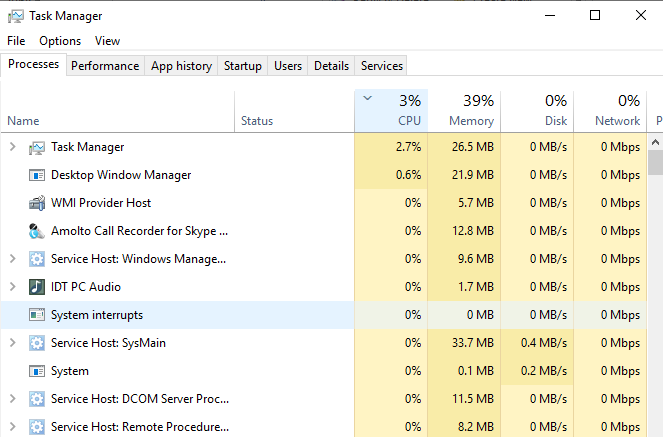Click the 0.2 MB/s disk value for System
The height and width of the screenshot is (437, 663).
click(544, 371)
